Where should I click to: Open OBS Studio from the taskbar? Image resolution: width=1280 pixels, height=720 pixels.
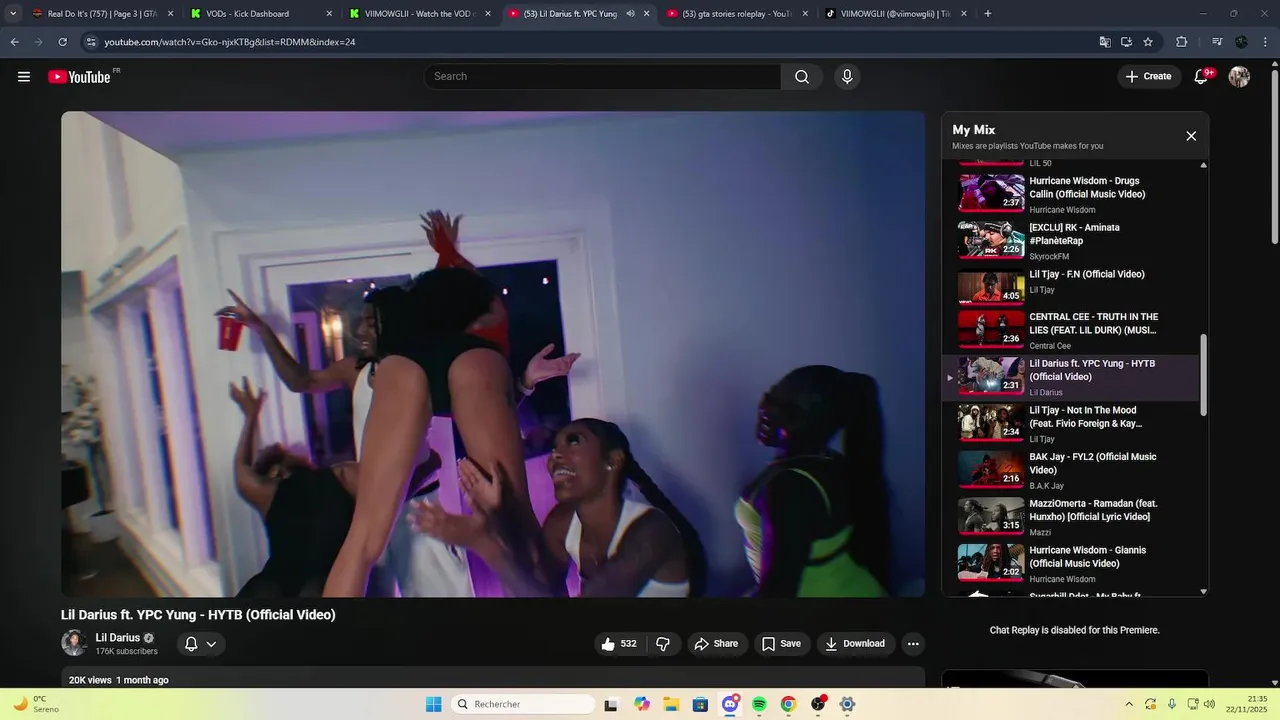pyautogui.click(x=818, y=704)
